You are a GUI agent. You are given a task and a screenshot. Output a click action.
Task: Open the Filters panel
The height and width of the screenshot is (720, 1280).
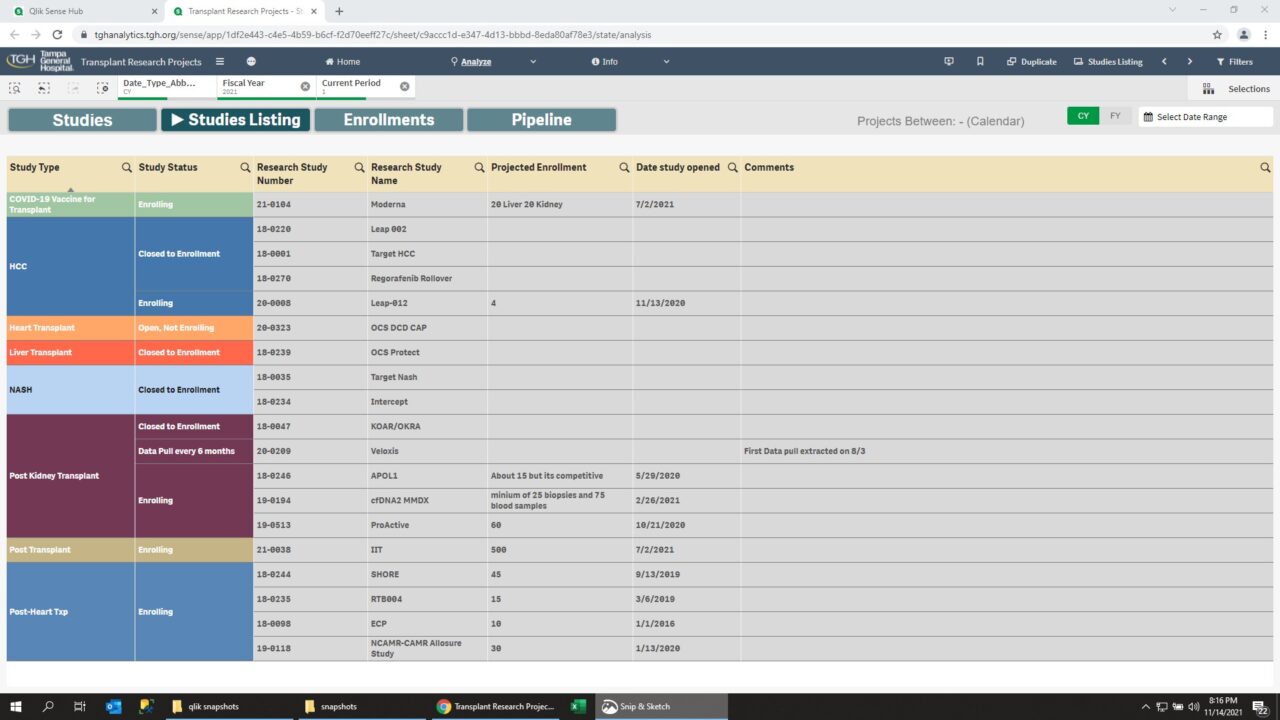coord(1237,61)
